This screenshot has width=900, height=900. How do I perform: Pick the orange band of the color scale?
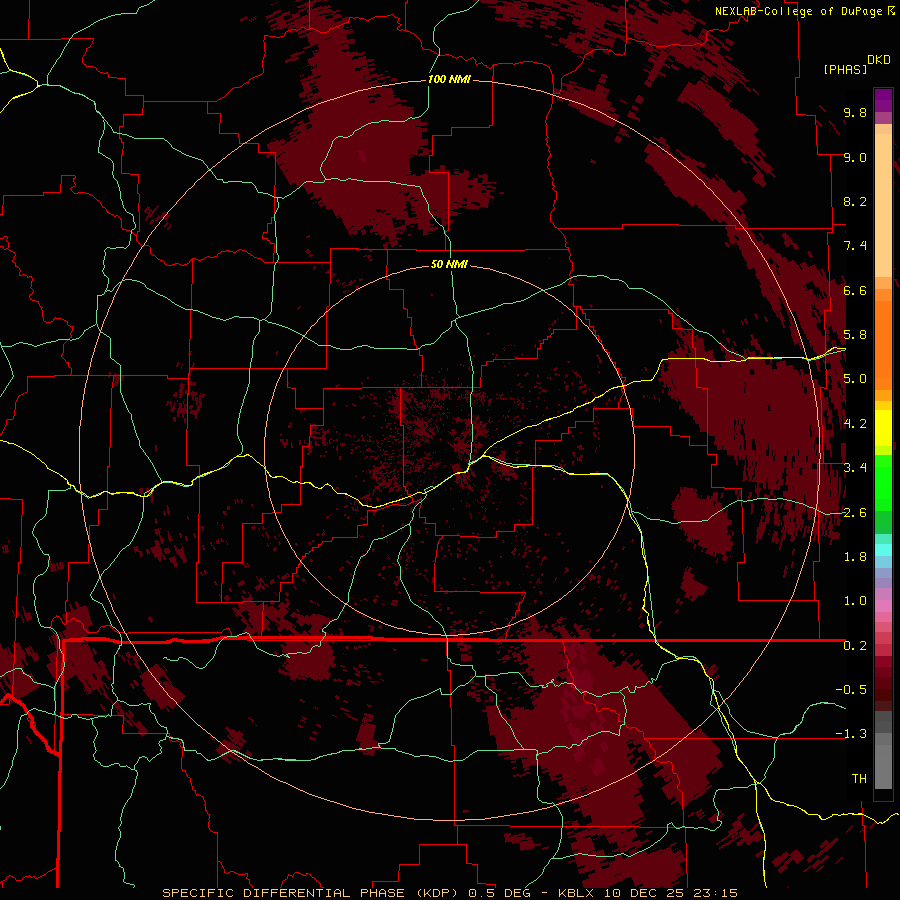tap(883, 346)
